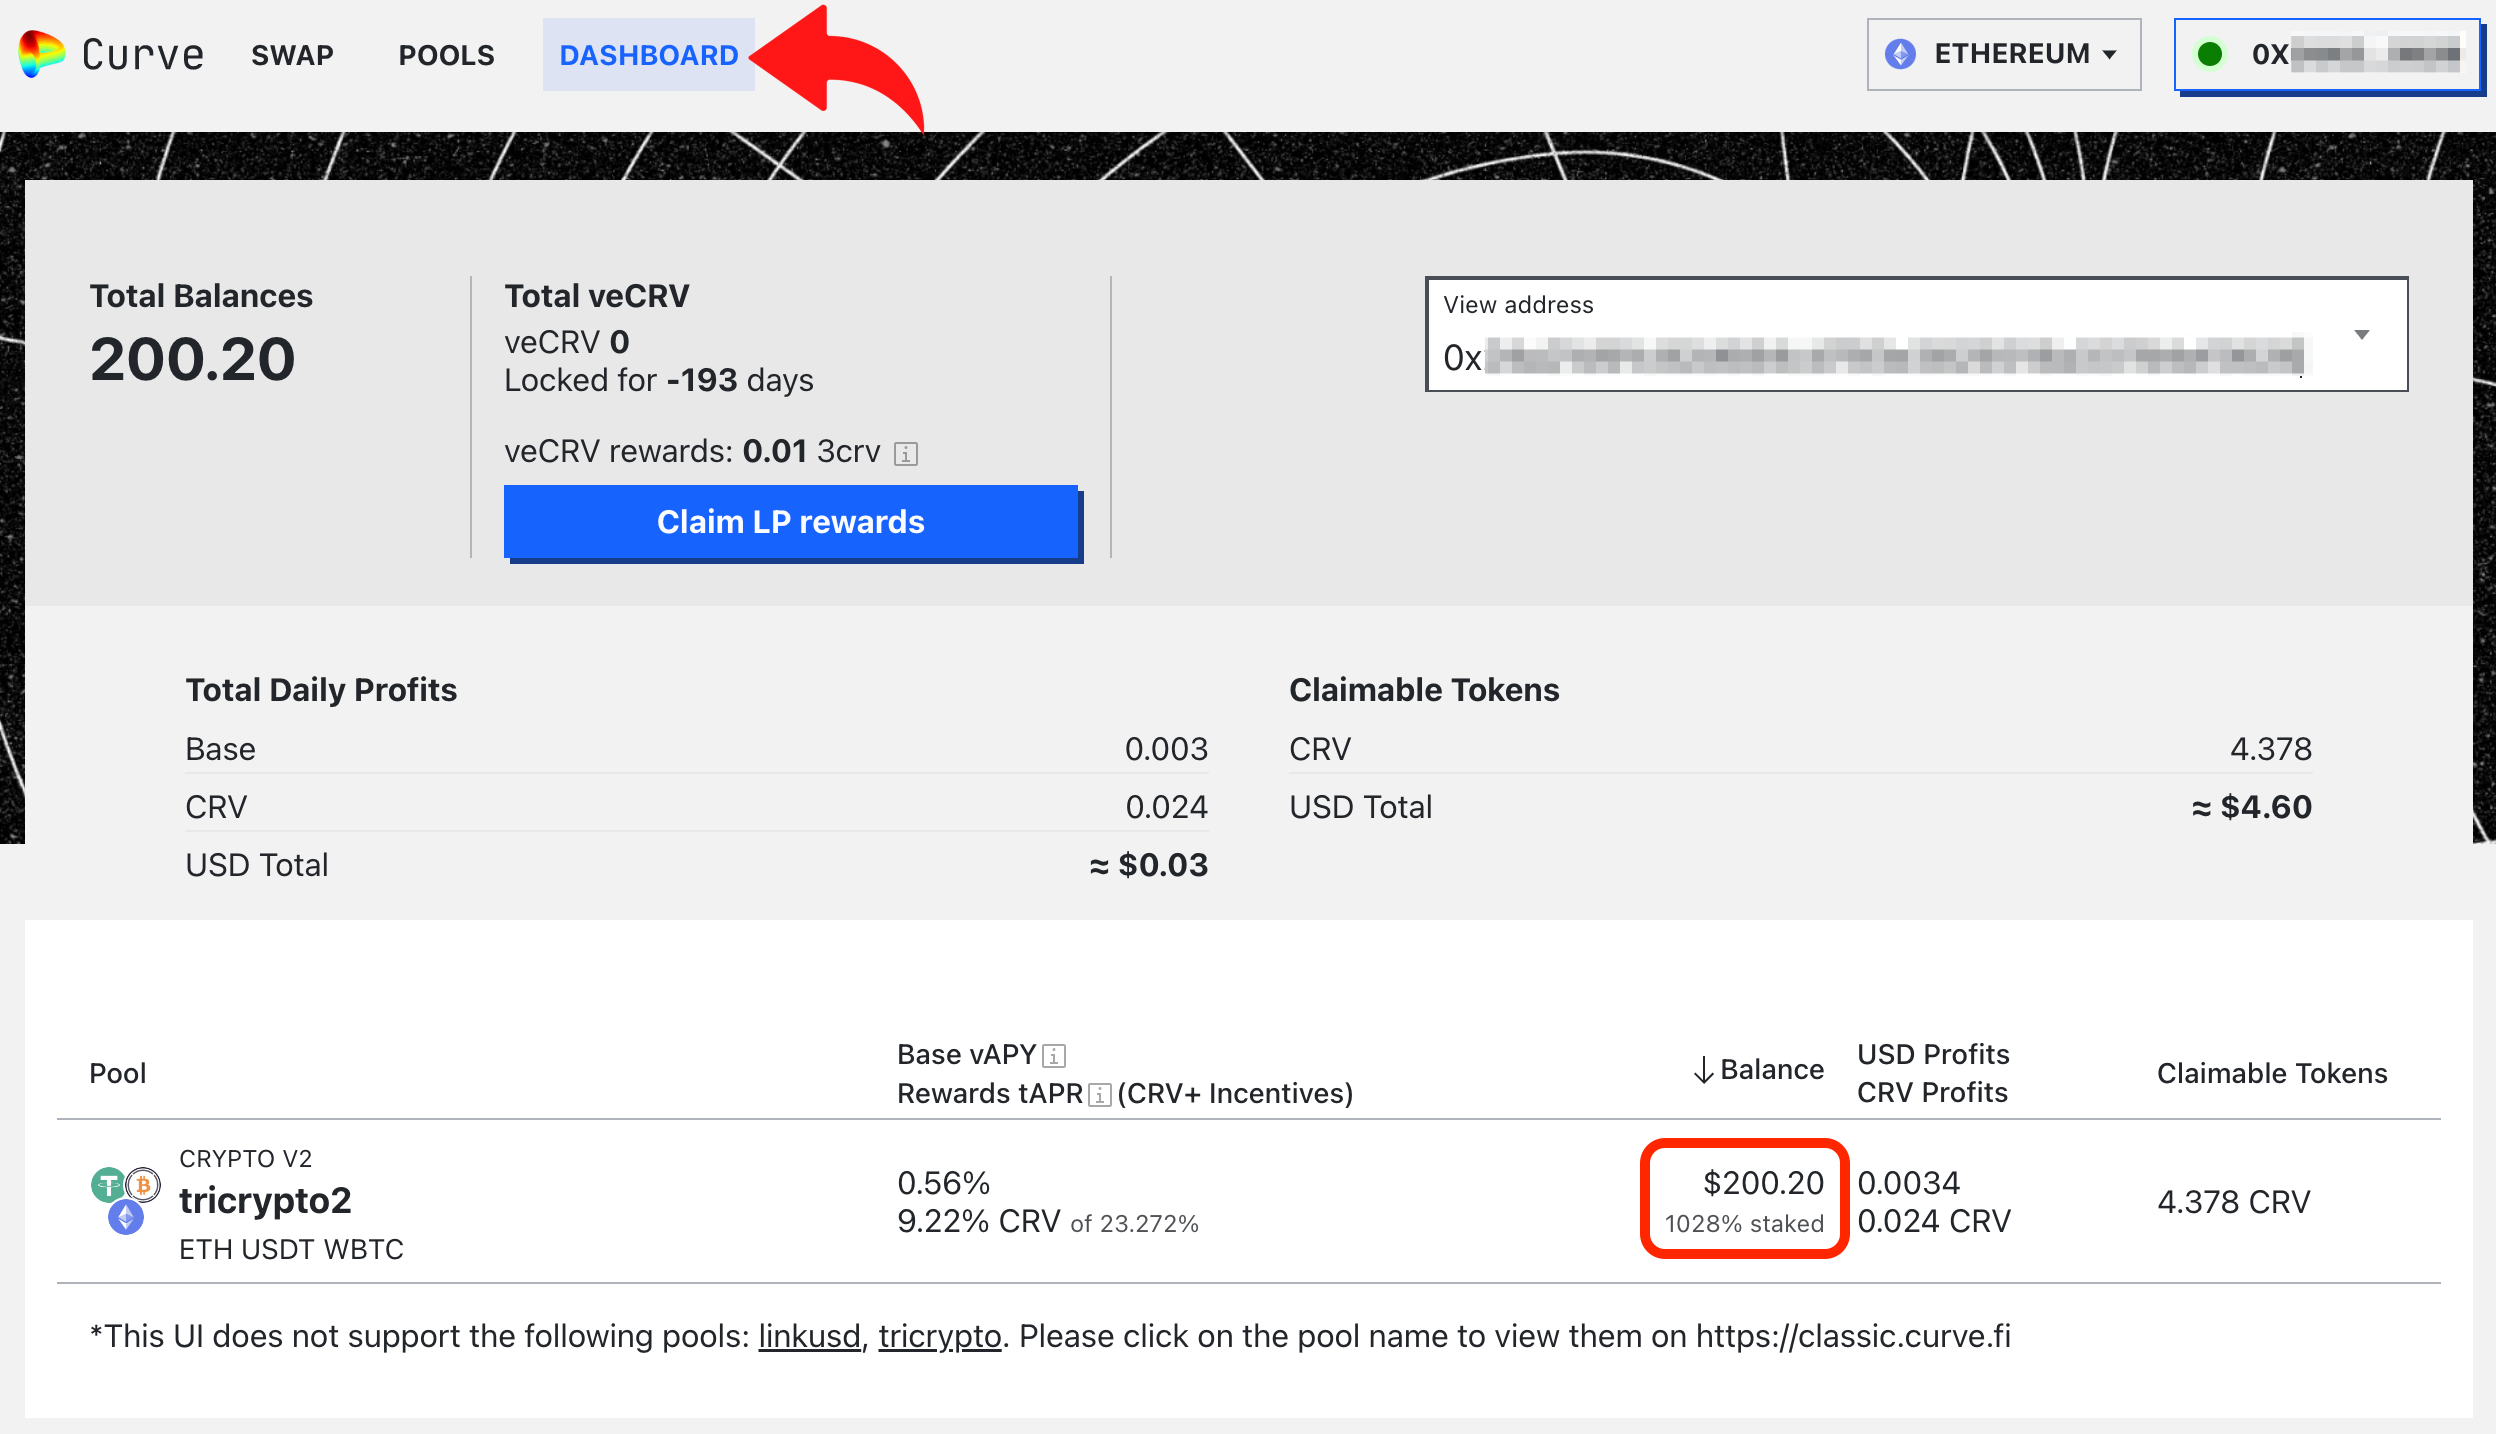The width and height of the screenshot is (2496, 1434).
Task: Open the linkusd pool link
Action: 809,1336
